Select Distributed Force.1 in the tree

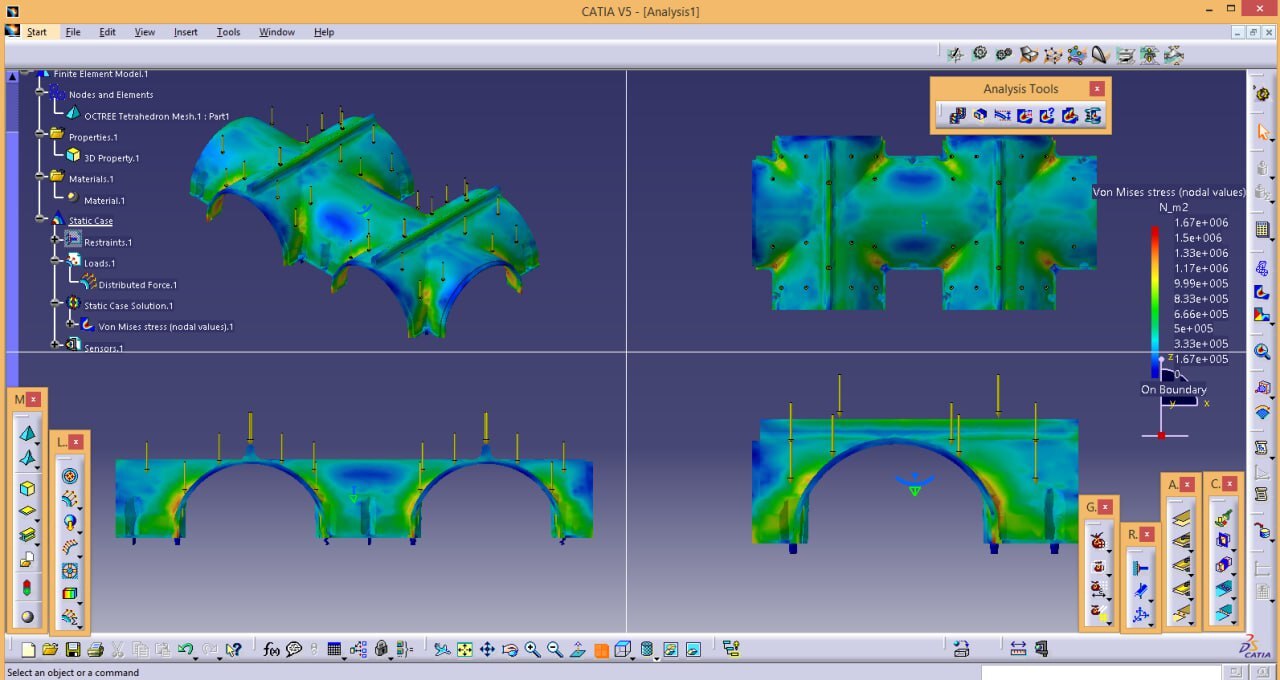point(137,285)
